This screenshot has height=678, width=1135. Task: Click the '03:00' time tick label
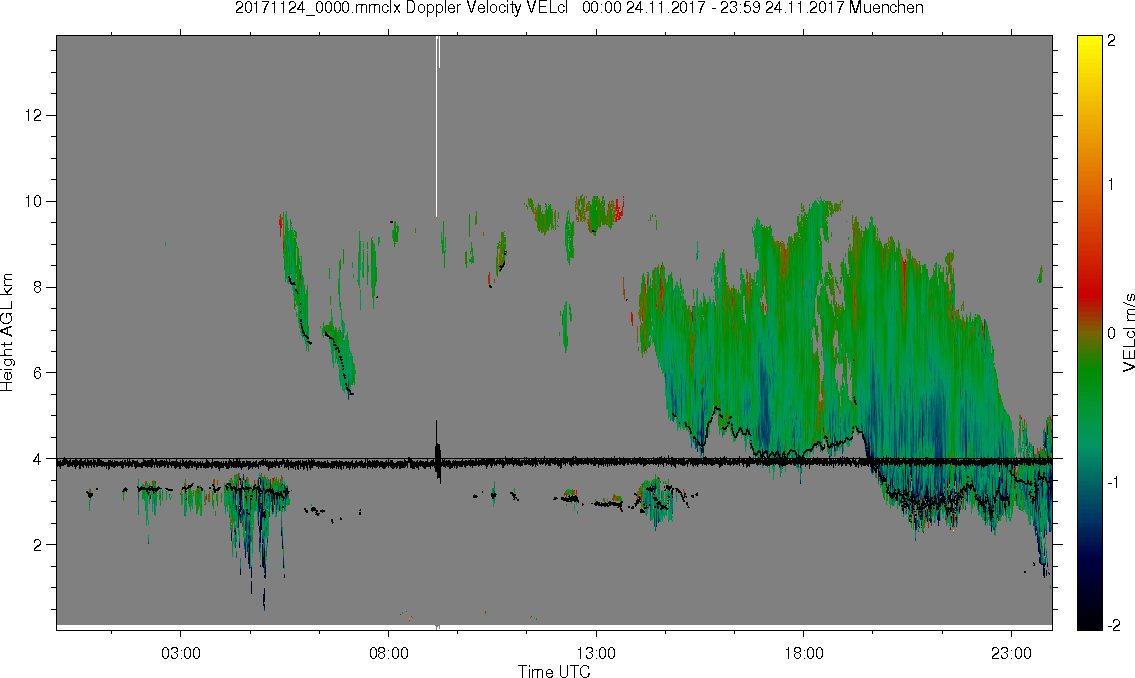pyautogui.click(x=180, y=653)
